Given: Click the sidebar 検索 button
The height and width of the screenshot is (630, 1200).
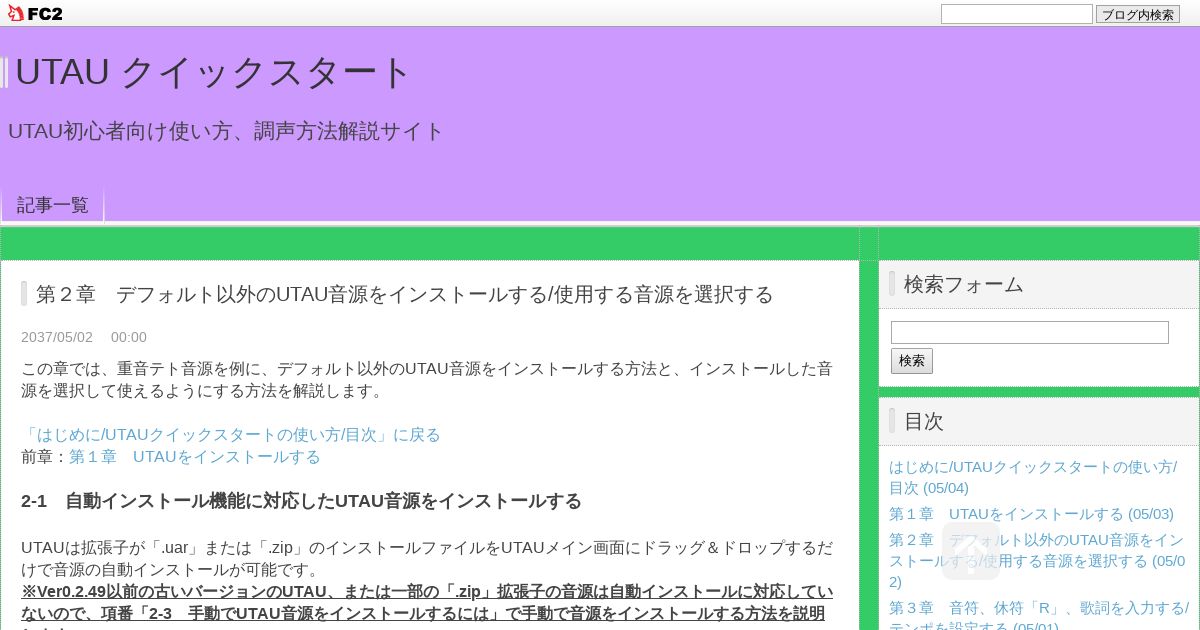Looking at the screenshot, I should [911, 361].
